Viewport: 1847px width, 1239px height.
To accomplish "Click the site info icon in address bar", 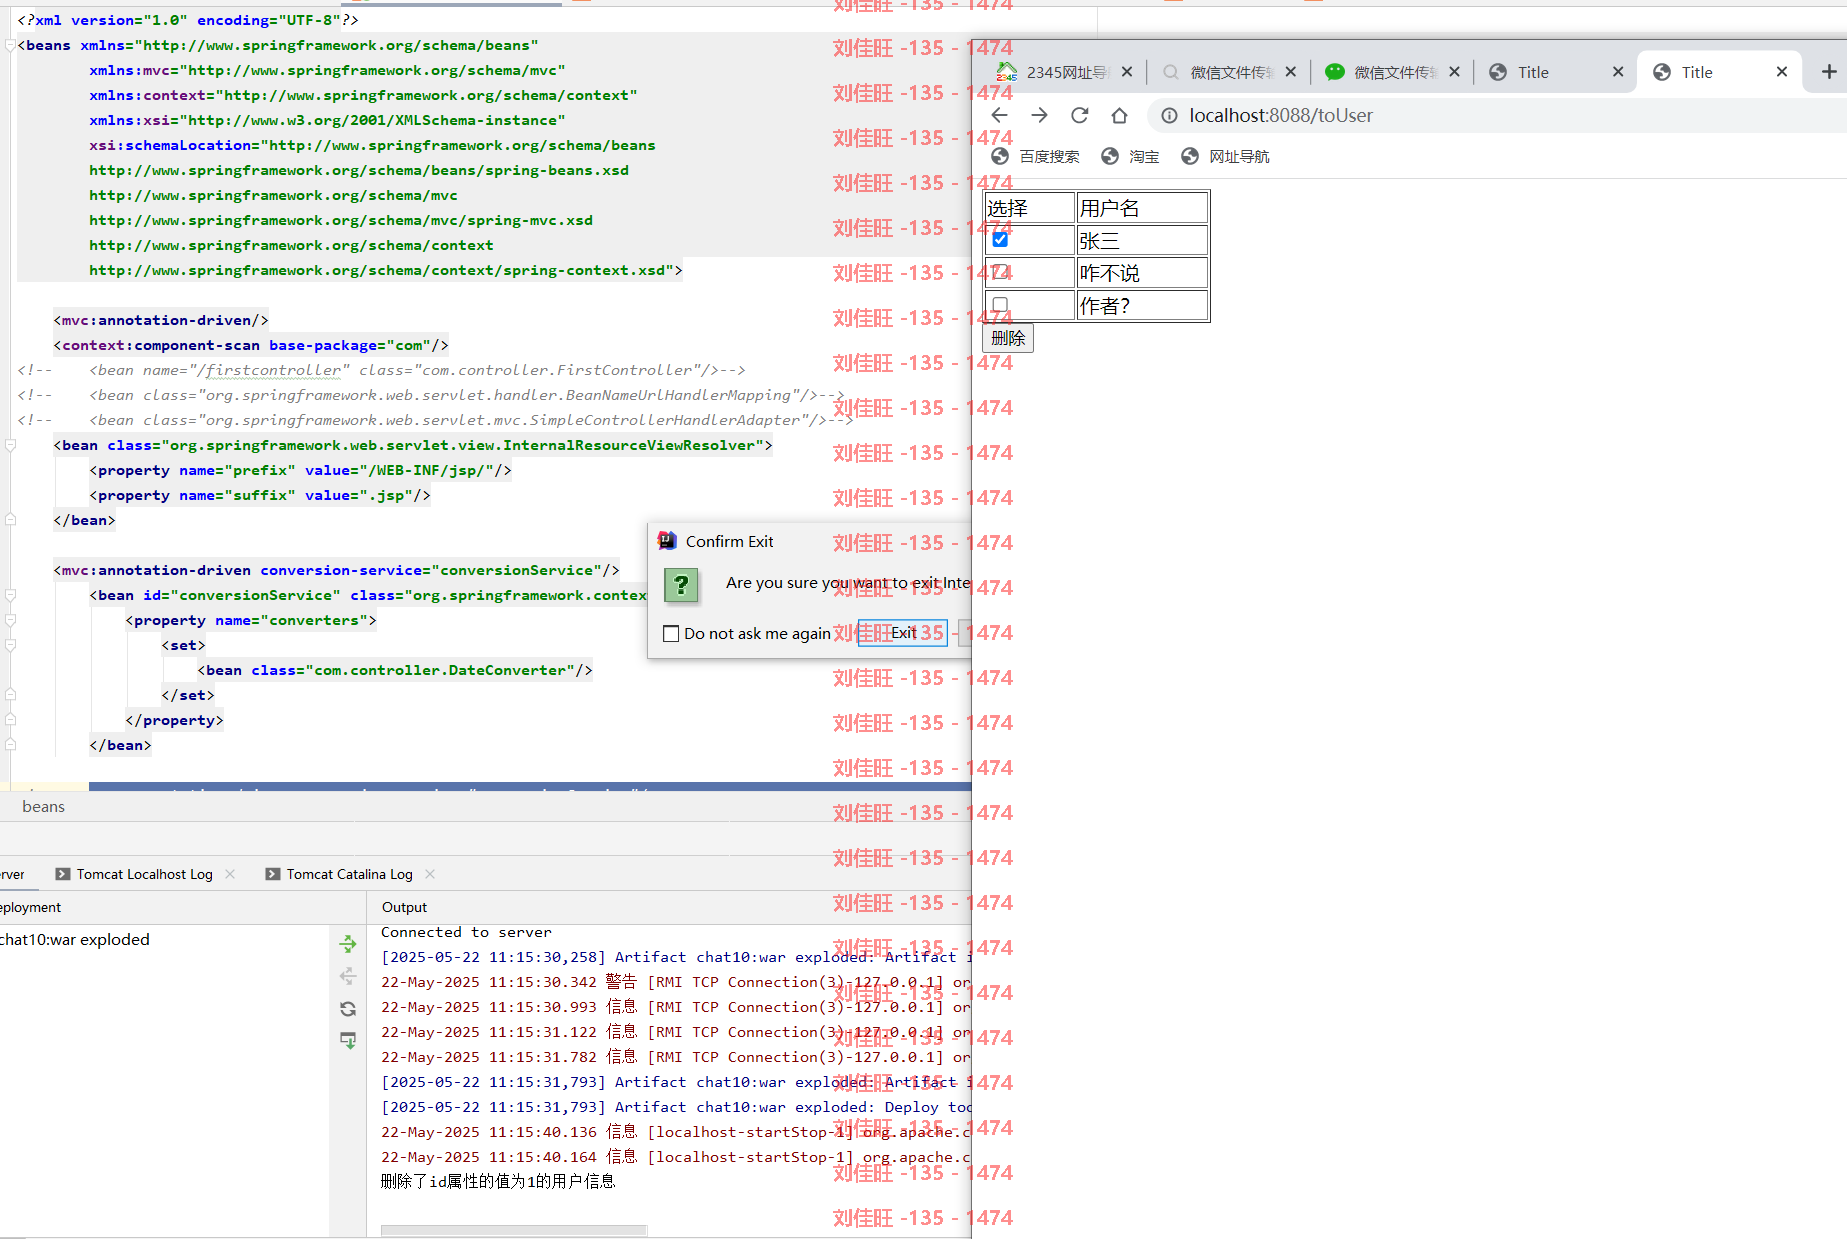I will tap(1168, 115).
